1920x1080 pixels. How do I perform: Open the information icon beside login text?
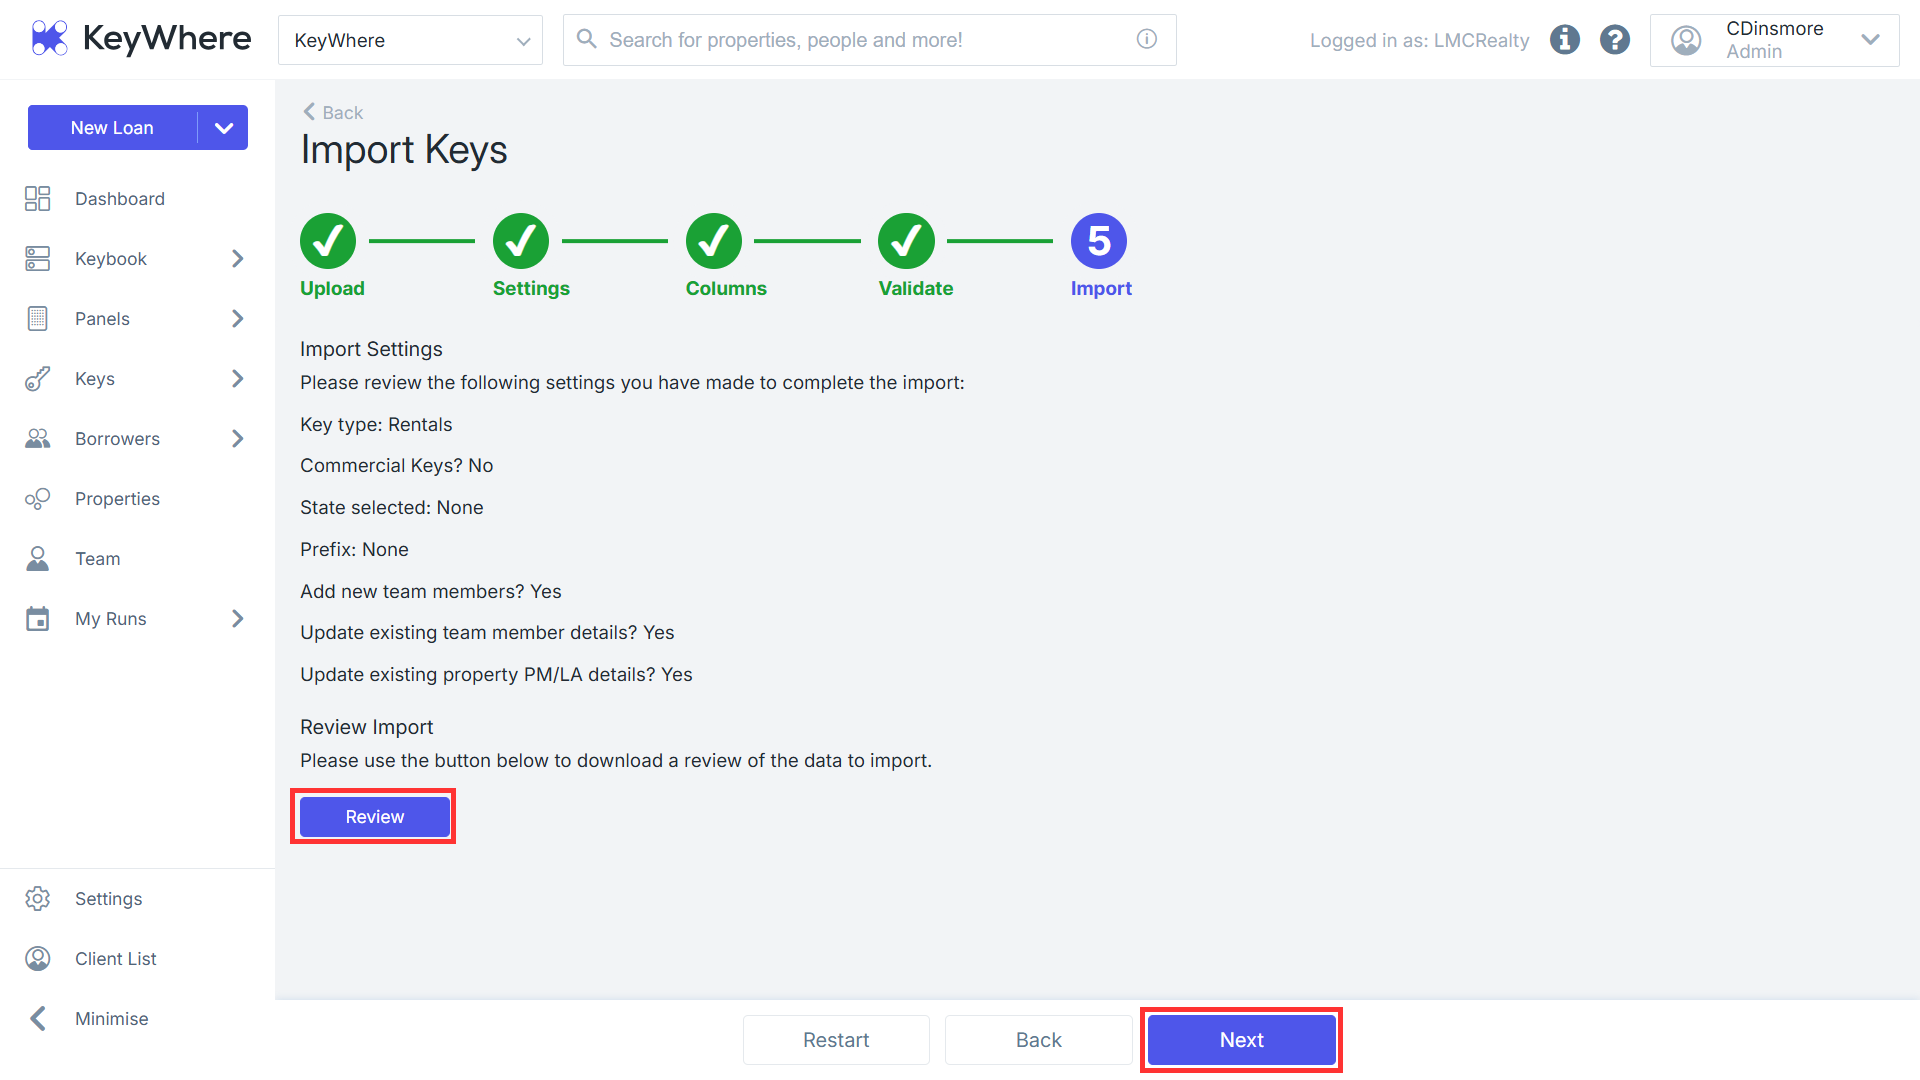1565,40
